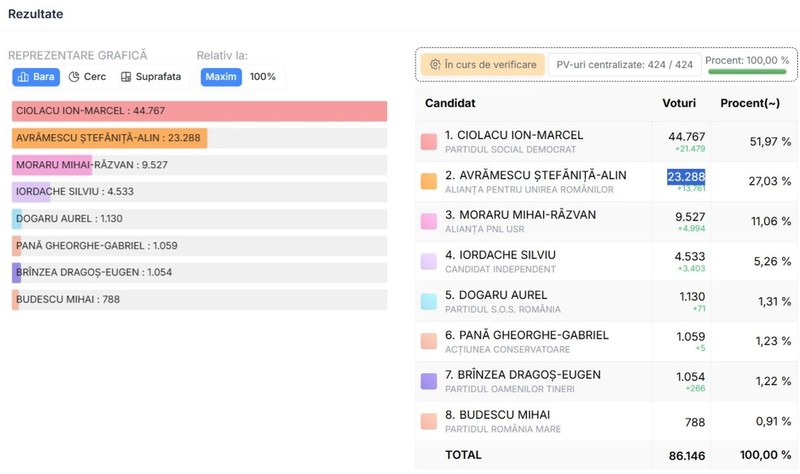Set relative scale to 100%
800x474 pixels.
(x=263, y=77)
